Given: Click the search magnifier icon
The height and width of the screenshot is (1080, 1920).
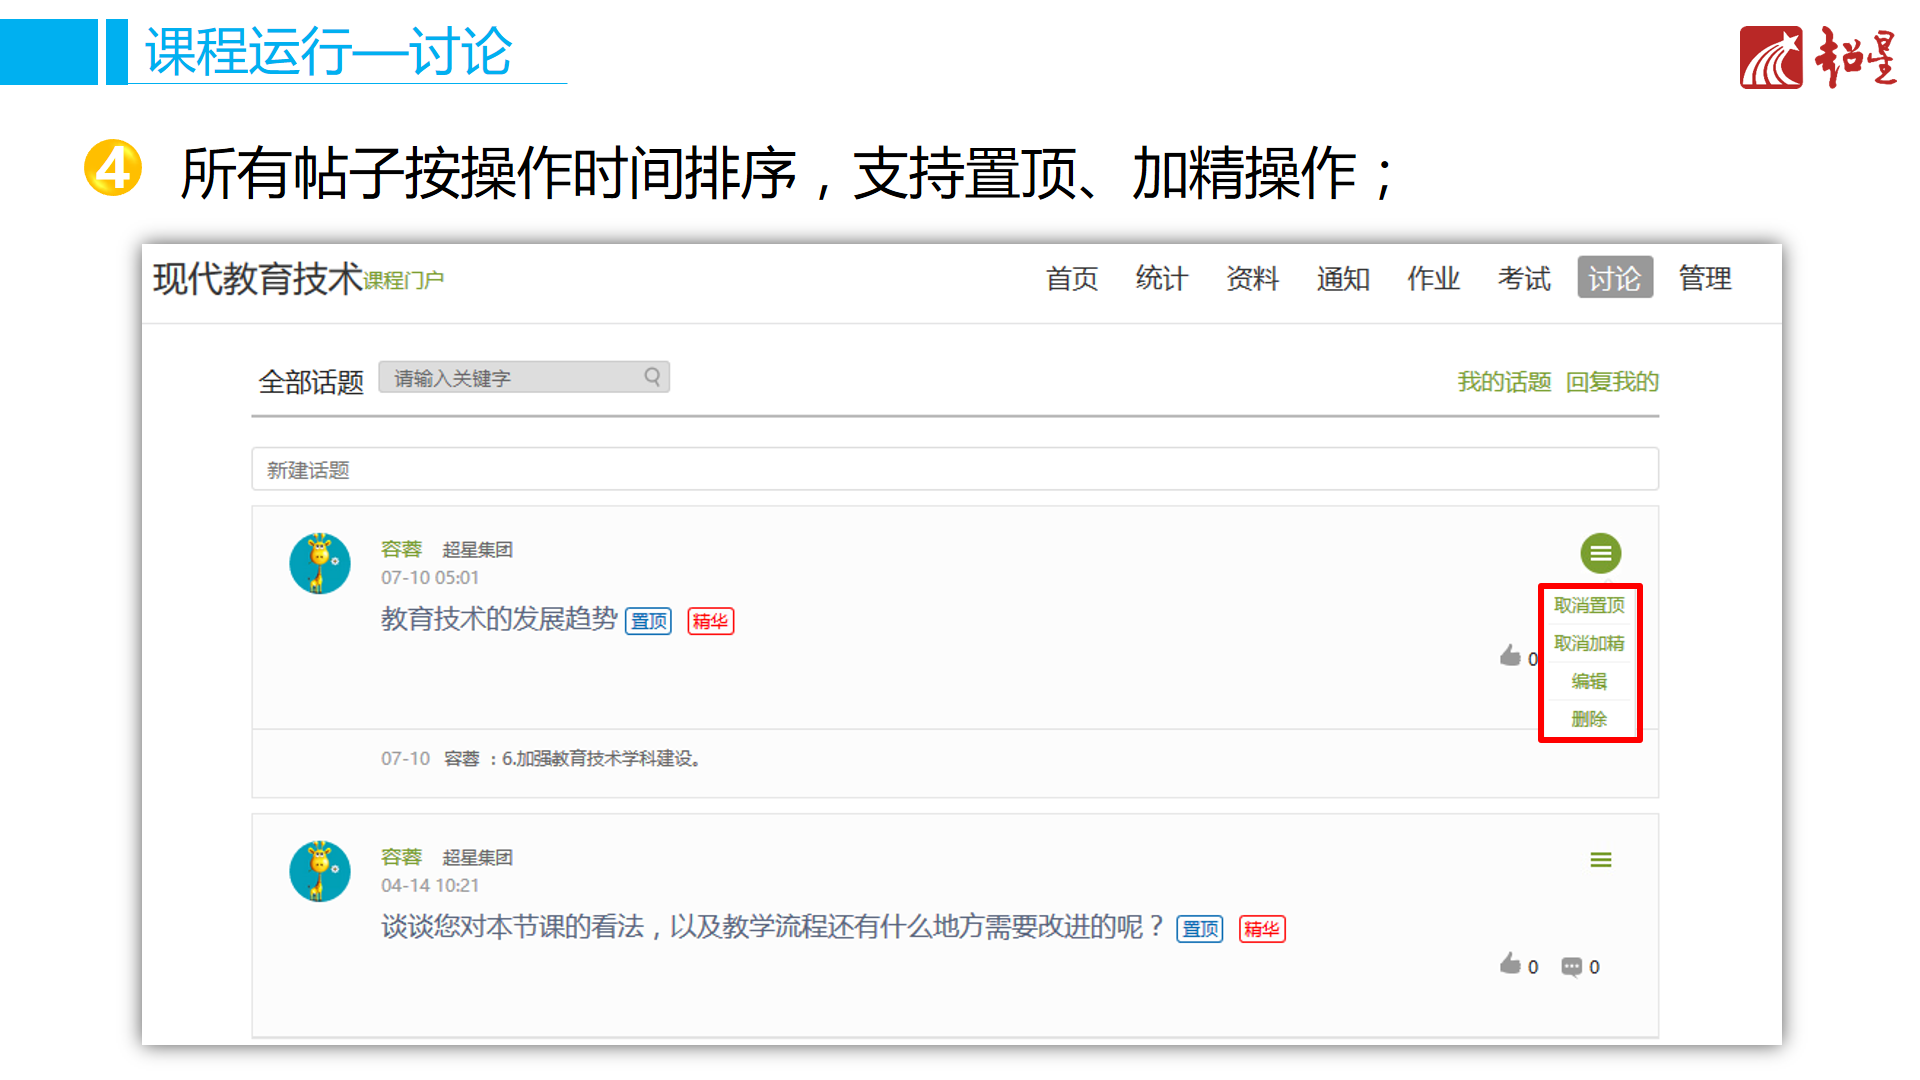Looking at the screenshot, I should pyautogui.click(x=652, y=377).
